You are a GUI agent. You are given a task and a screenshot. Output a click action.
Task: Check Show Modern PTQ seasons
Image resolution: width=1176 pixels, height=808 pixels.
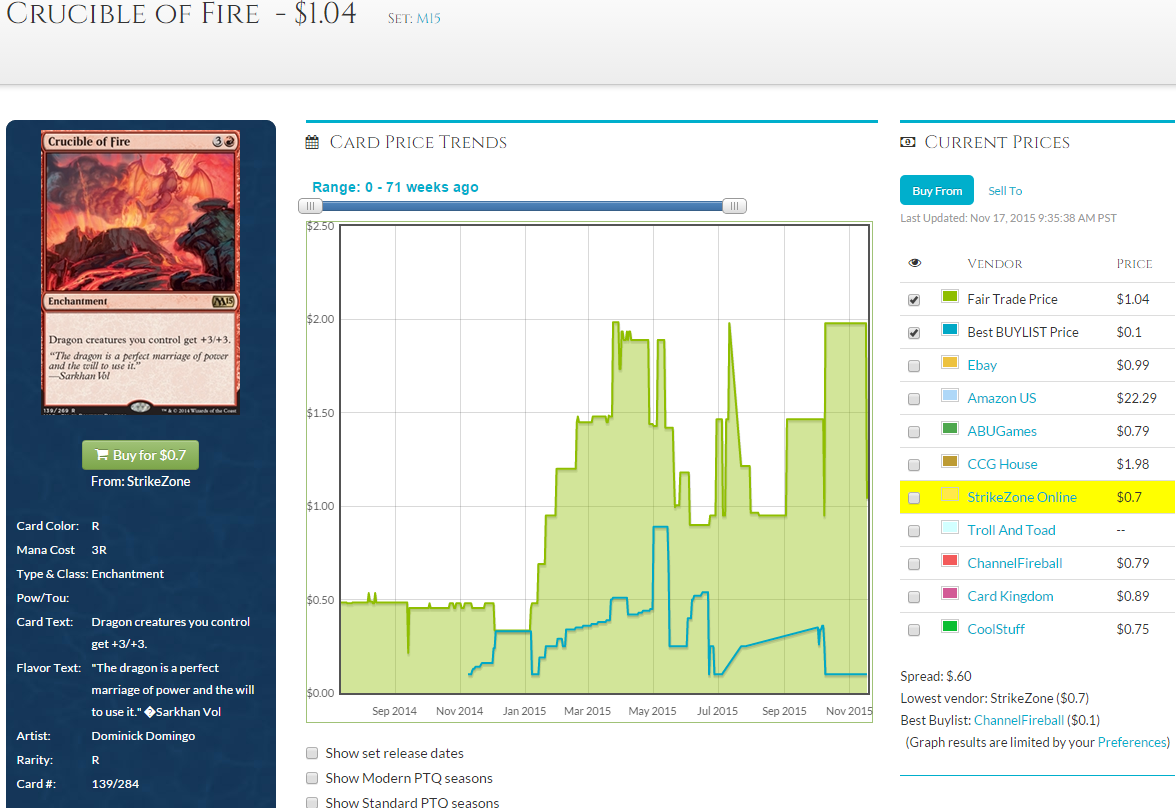[312, 778]
